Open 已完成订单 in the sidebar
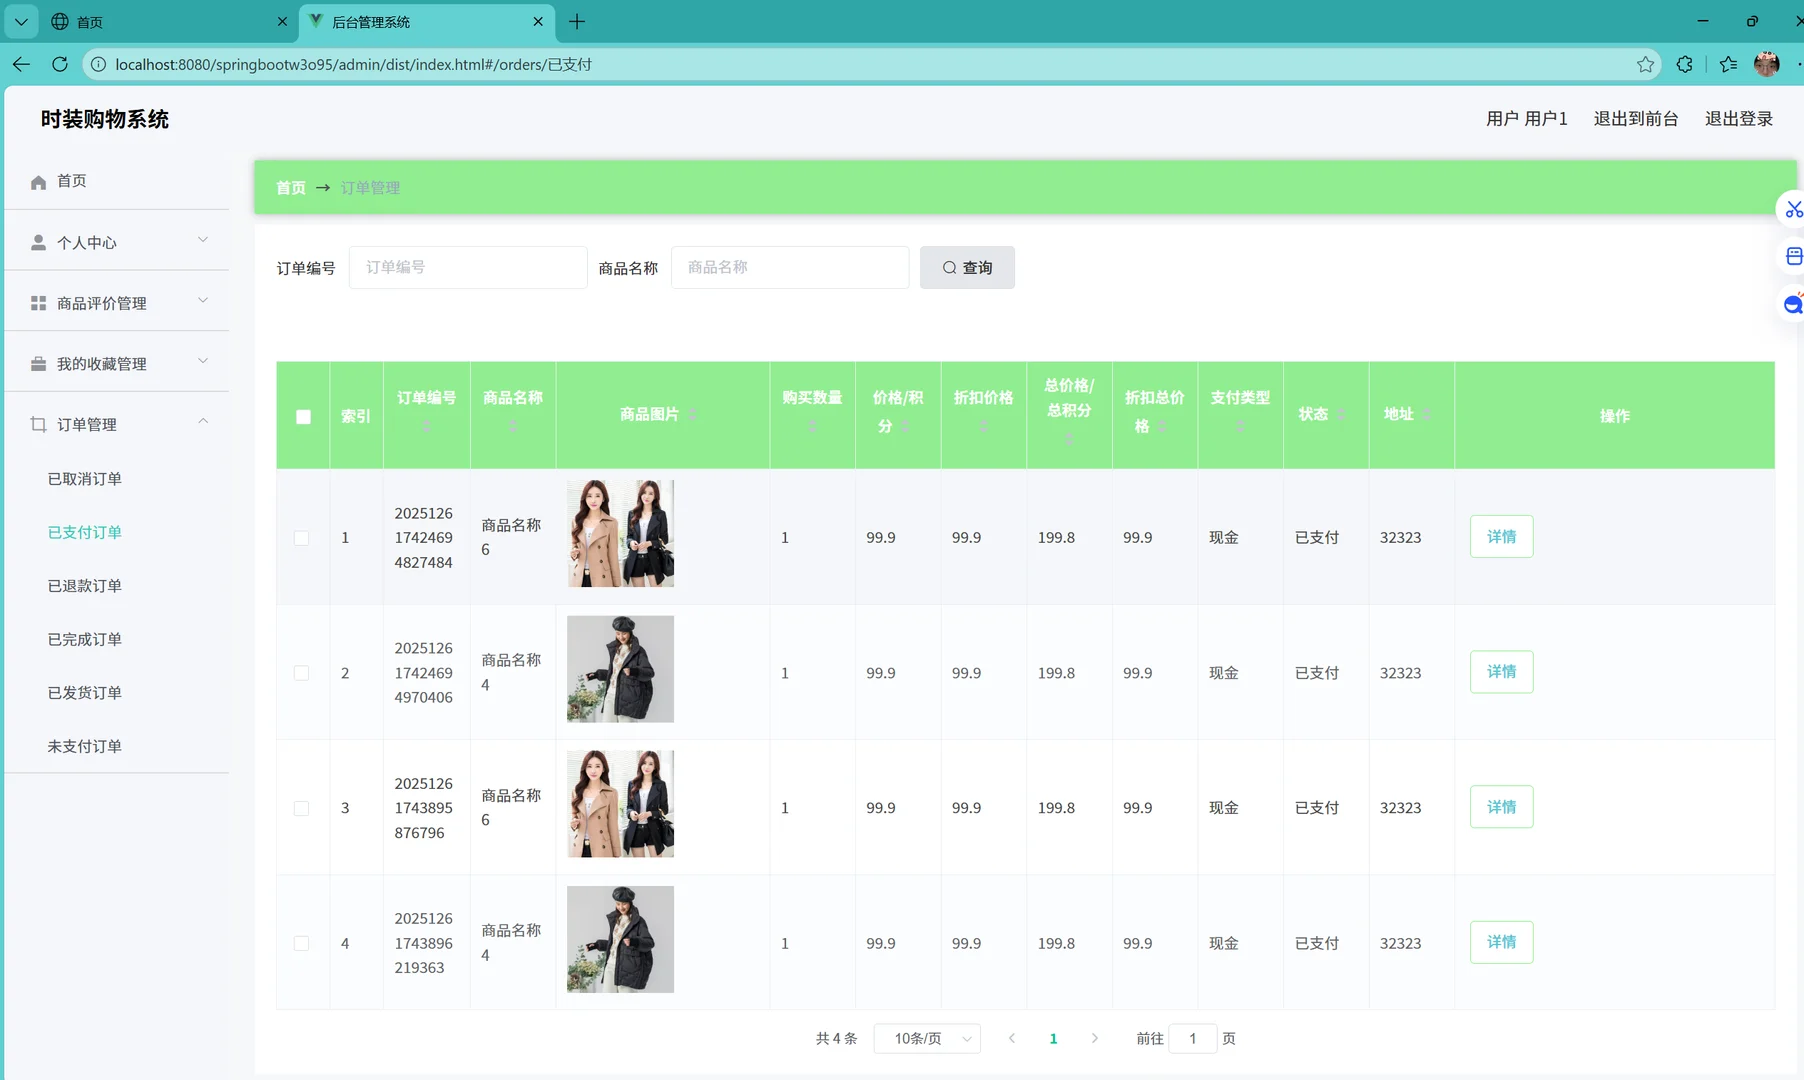The image size is (1804, 1080). [85, 639]
